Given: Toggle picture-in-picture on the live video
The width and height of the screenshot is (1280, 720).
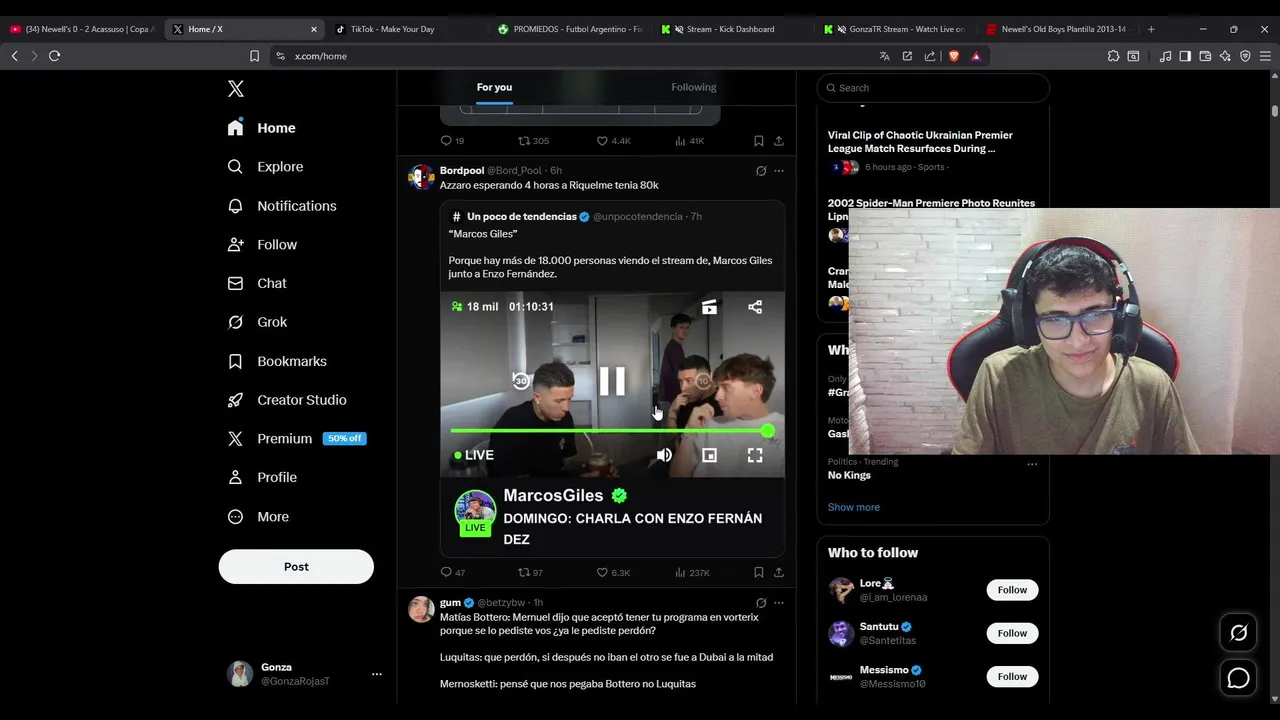Looking at the screenshot, I should tap(709, 455).
